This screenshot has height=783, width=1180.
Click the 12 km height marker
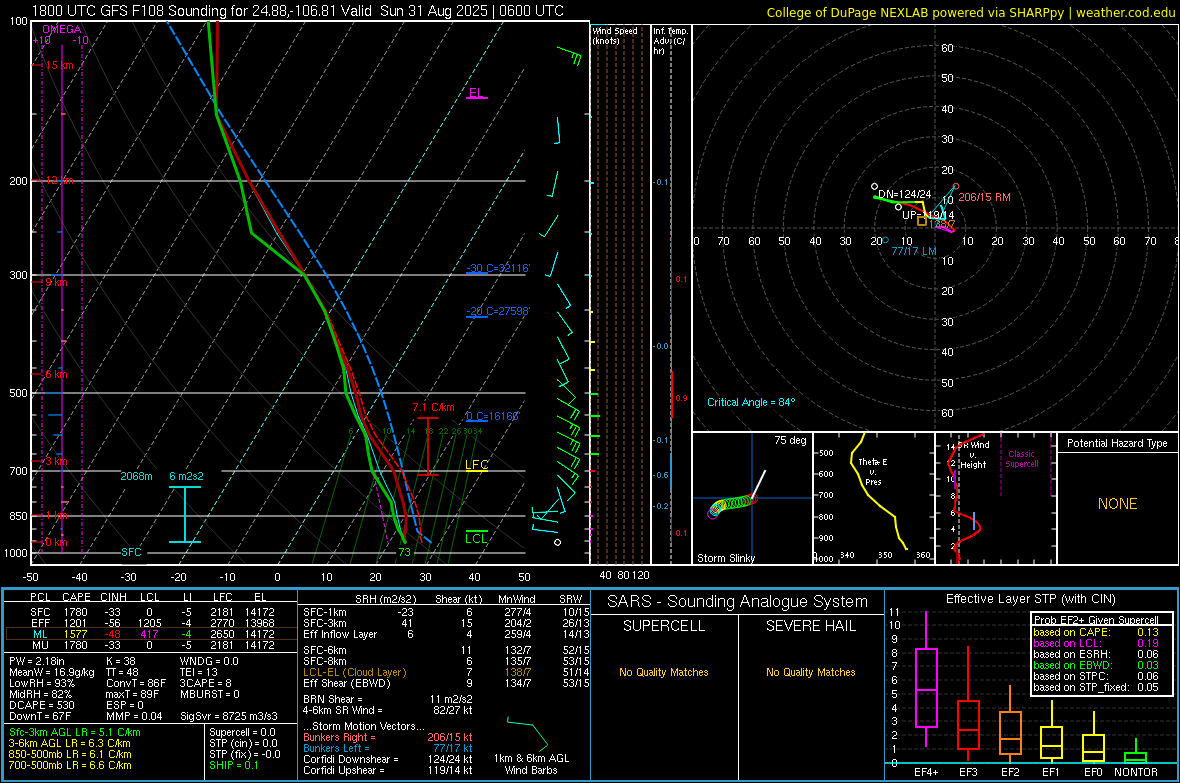(x=59, y=181)
